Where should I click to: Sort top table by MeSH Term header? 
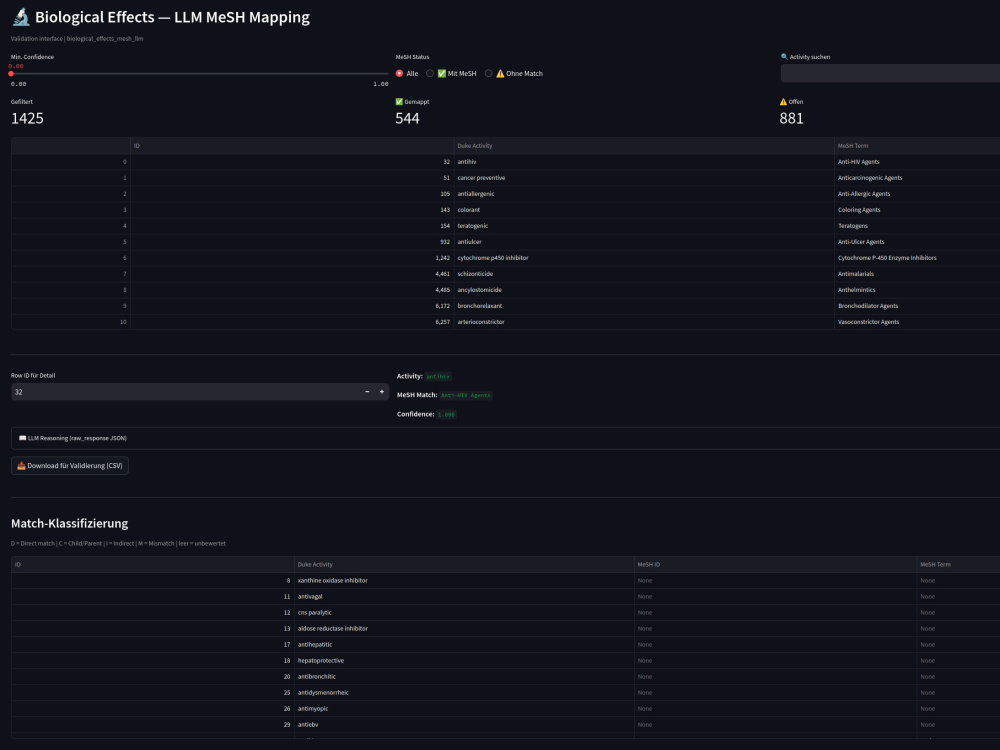click(x=917, y=145)
